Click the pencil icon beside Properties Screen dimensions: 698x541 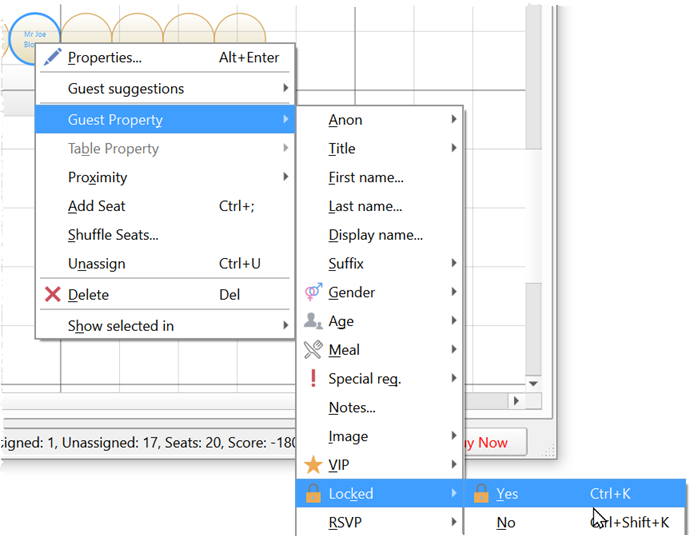coord(53,58)
